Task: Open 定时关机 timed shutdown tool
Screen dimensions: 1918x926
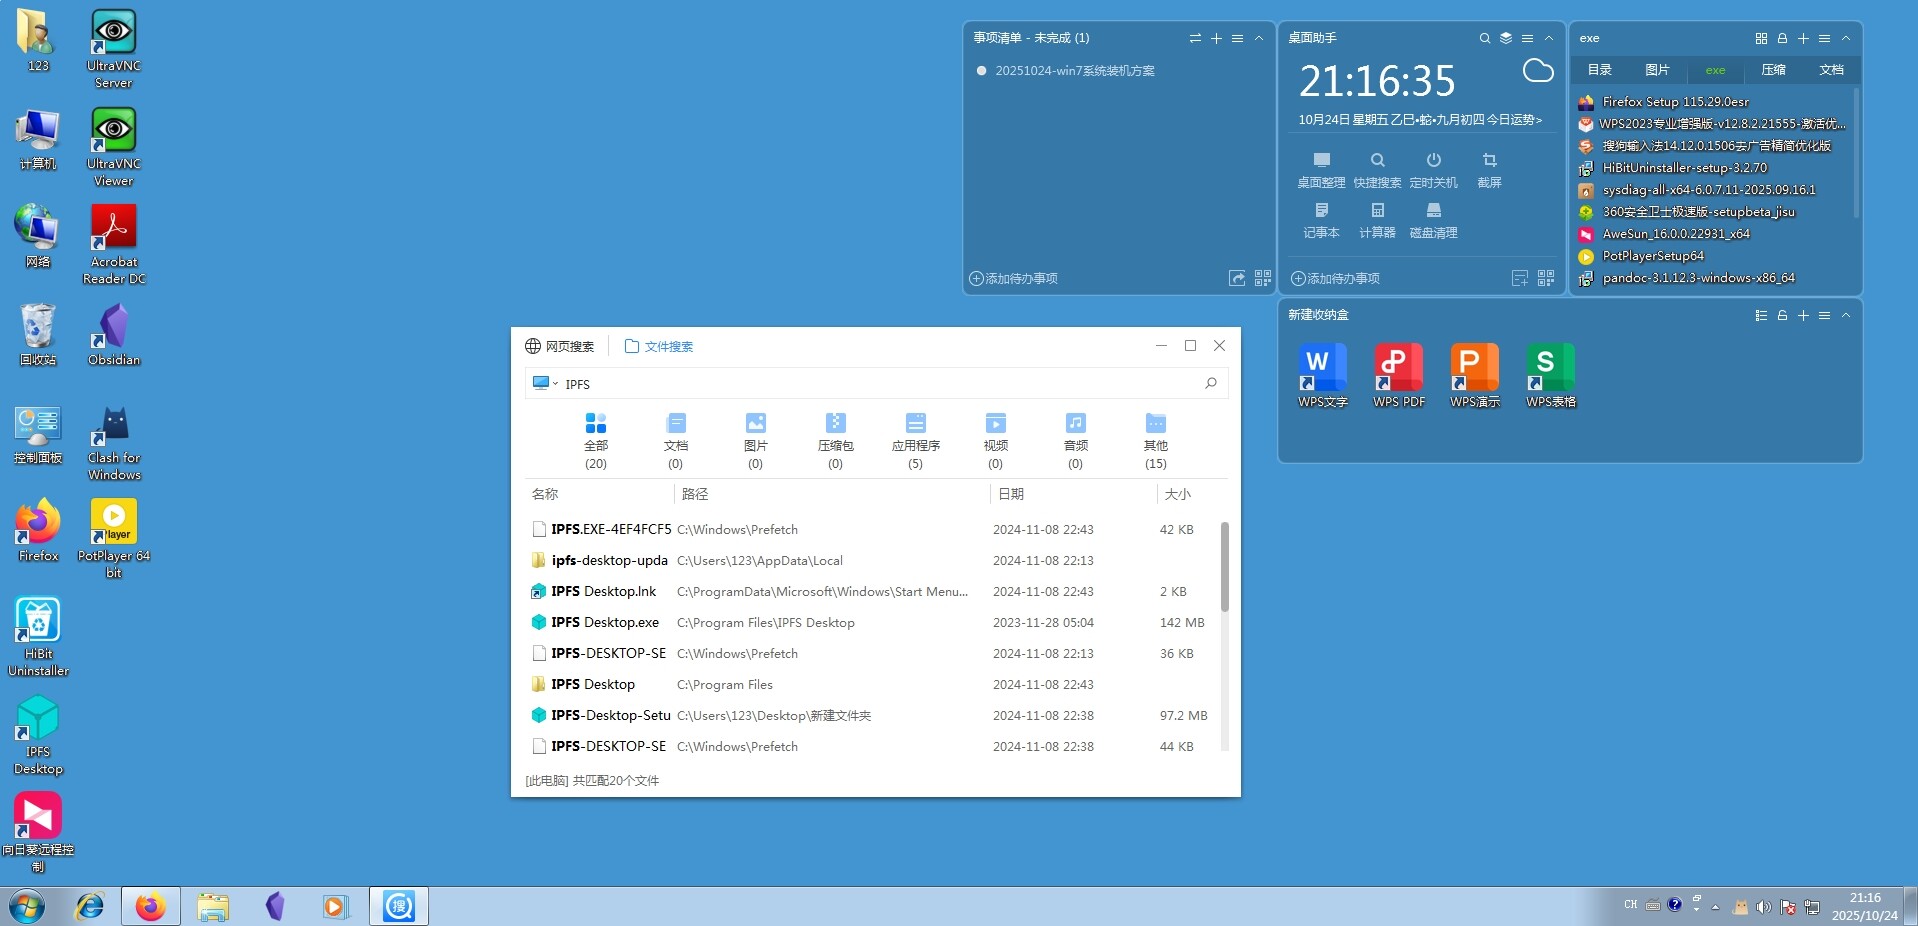Action: coord(1433,168)
